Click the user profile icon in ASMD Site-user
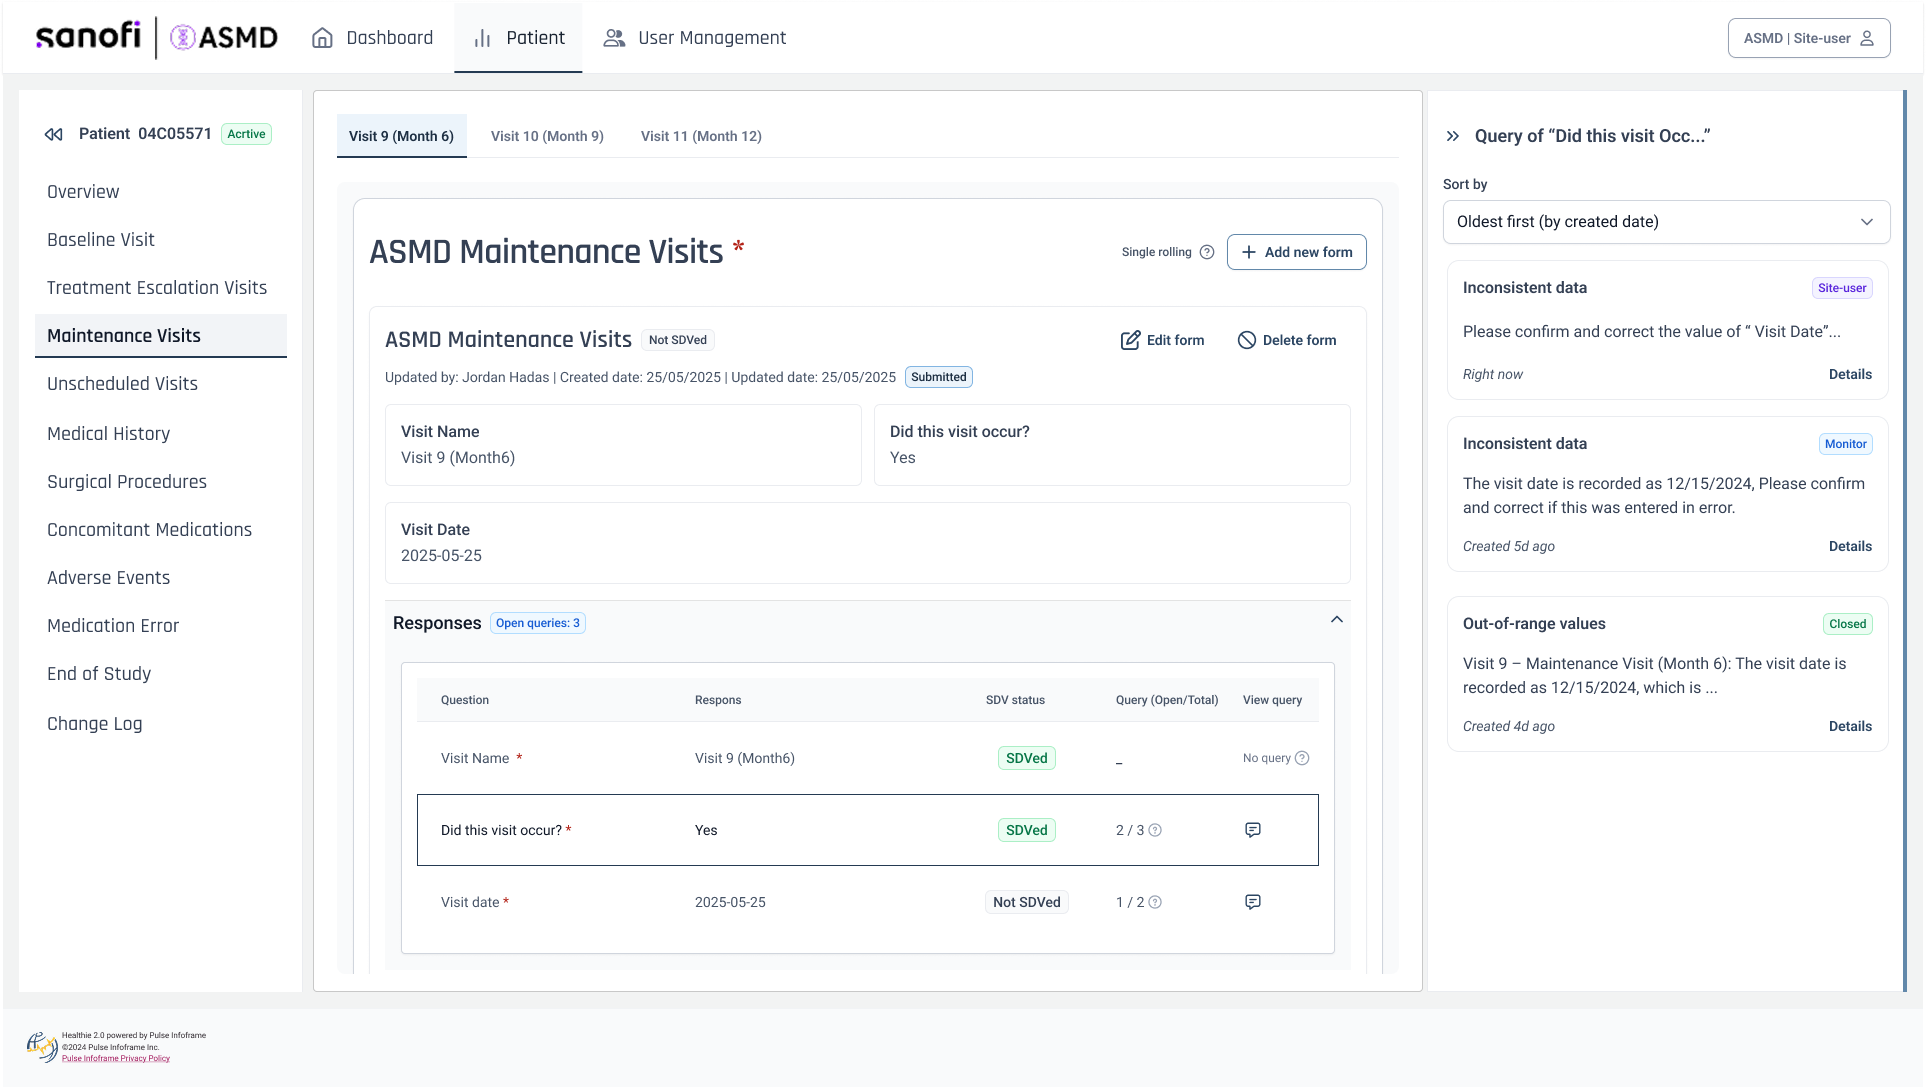 [x=1866, y=38]
